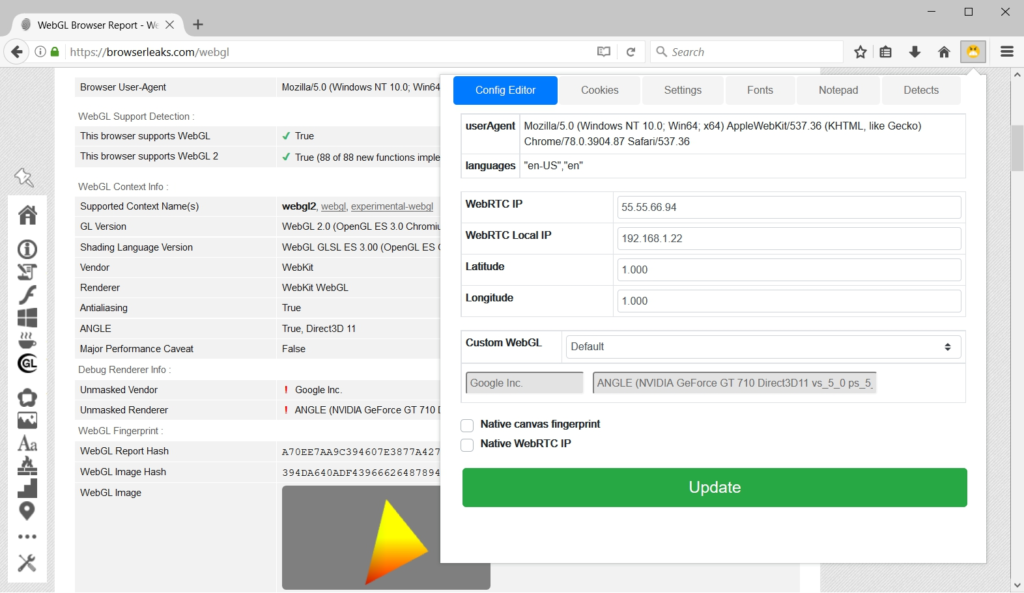Enable Native canvas fingerprint checkbox

point(467,425)
